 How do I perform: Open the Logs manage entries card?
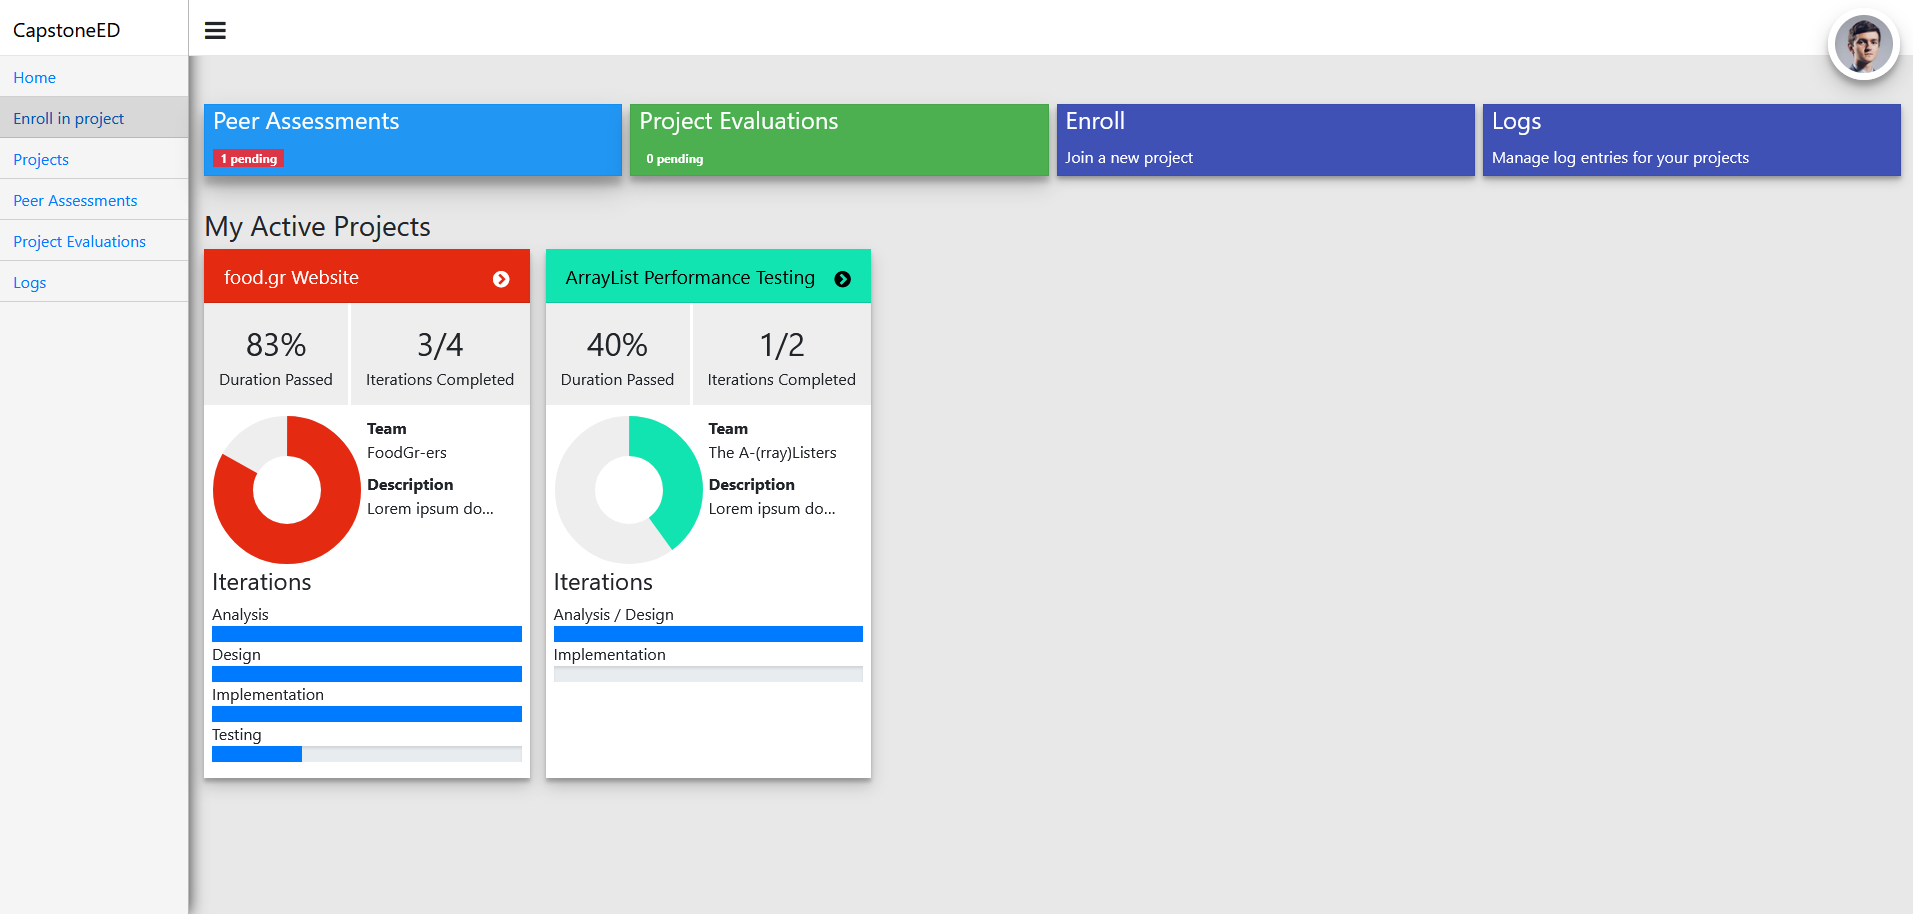(x=1691, y=139)
